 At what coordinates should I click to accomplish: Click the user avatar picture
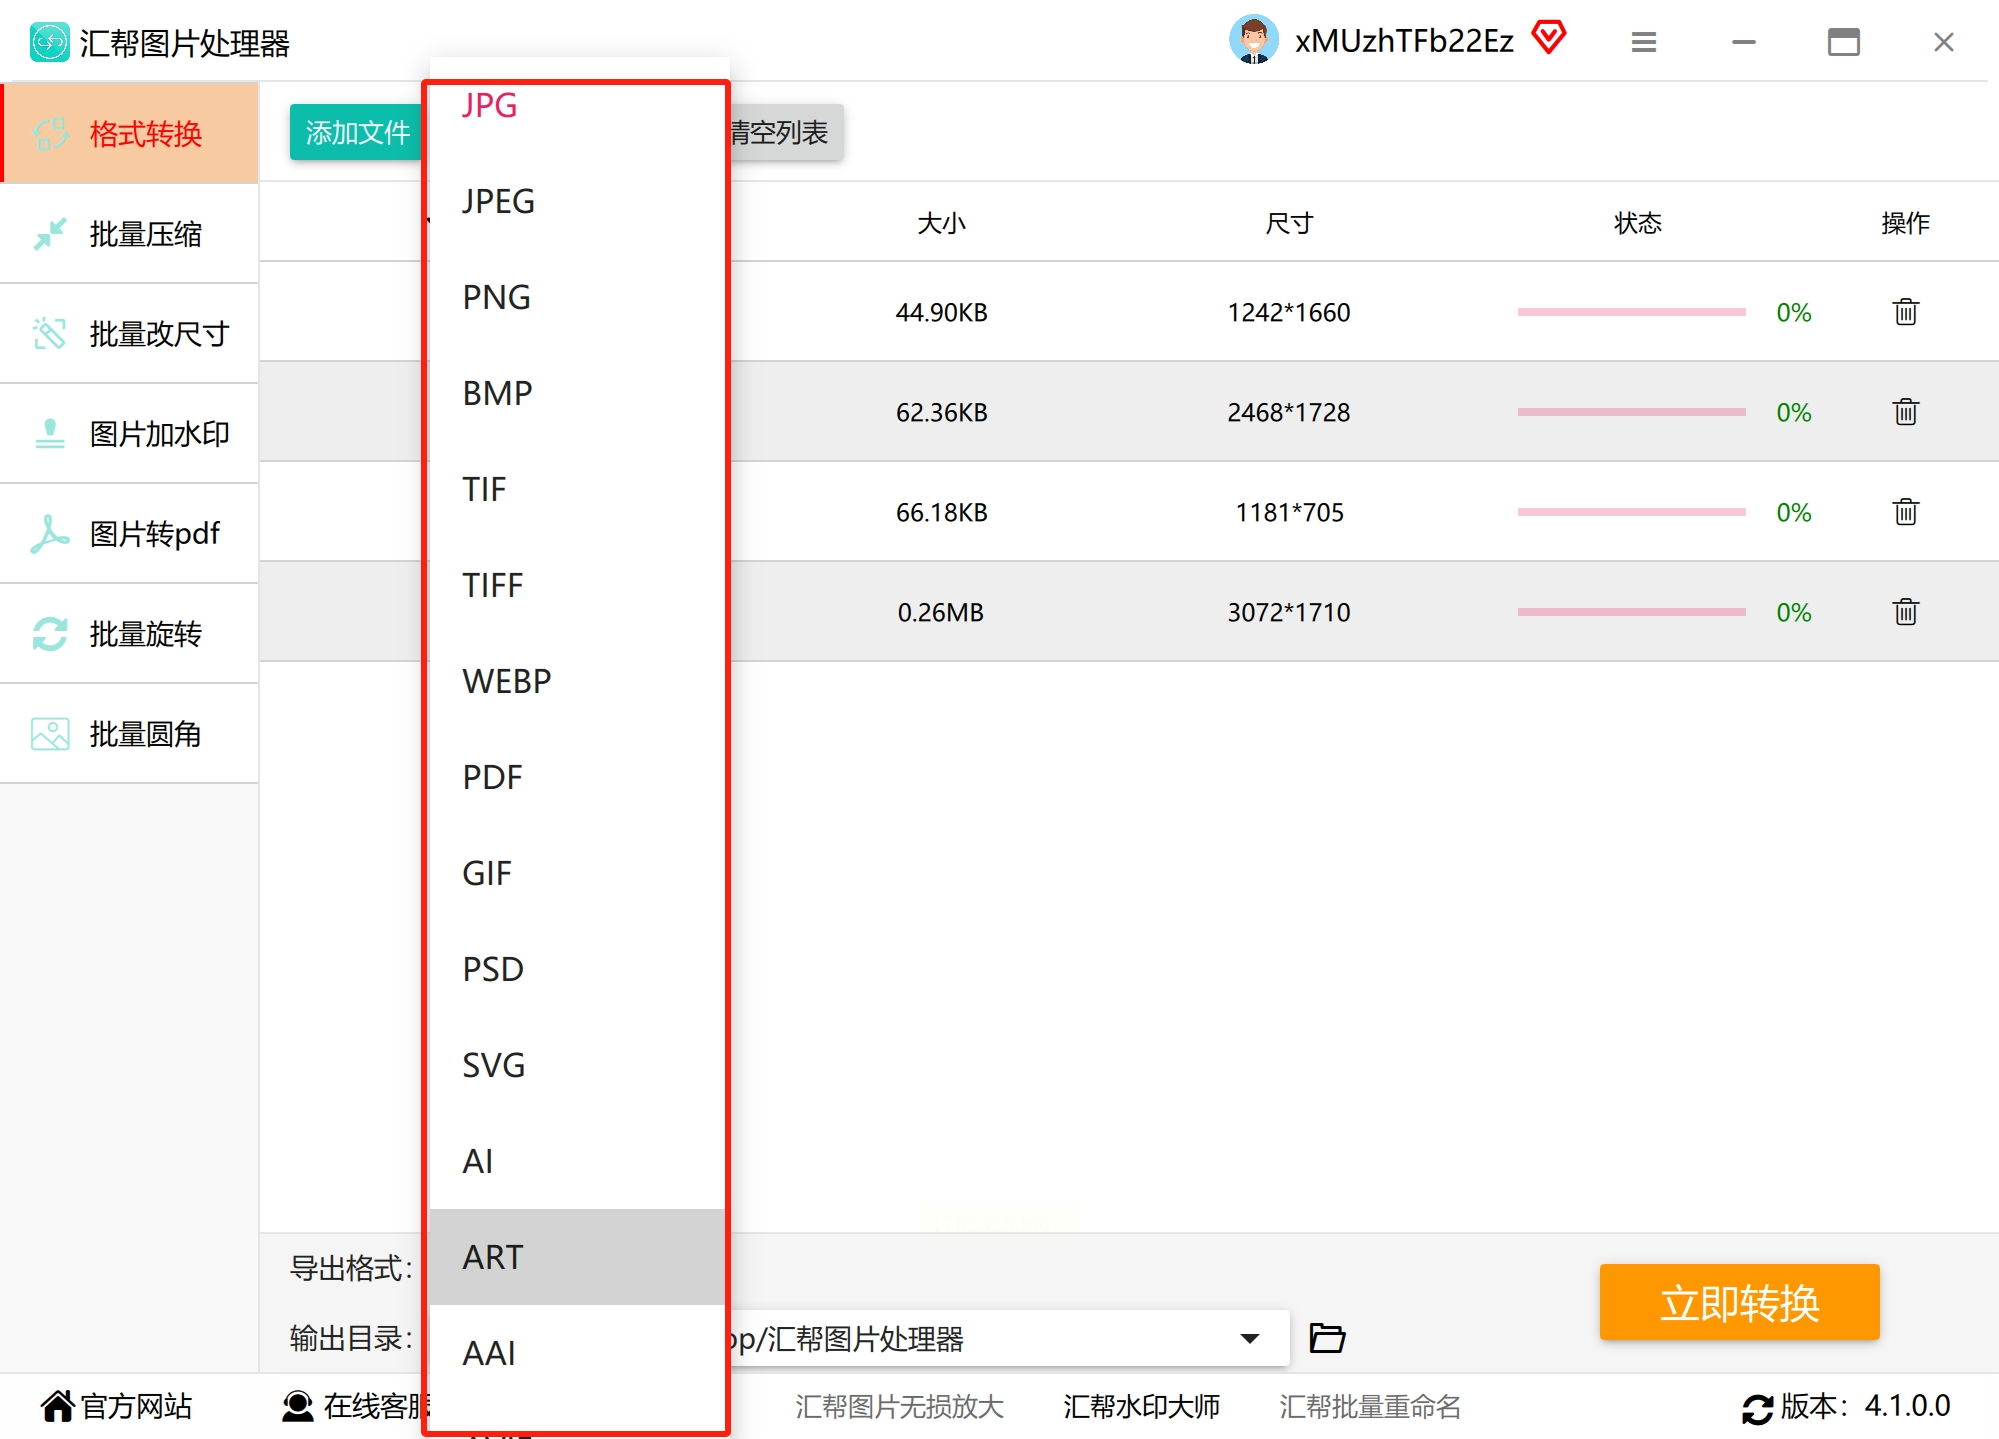coord(1253,40)
